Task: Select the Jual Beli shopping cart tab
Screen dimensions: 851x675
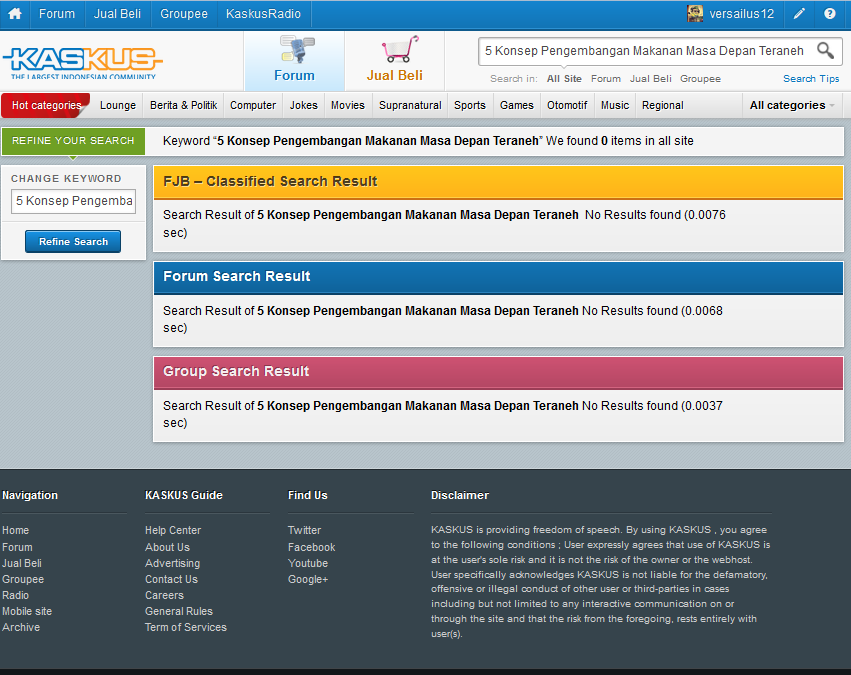Action: click(395, 60)
